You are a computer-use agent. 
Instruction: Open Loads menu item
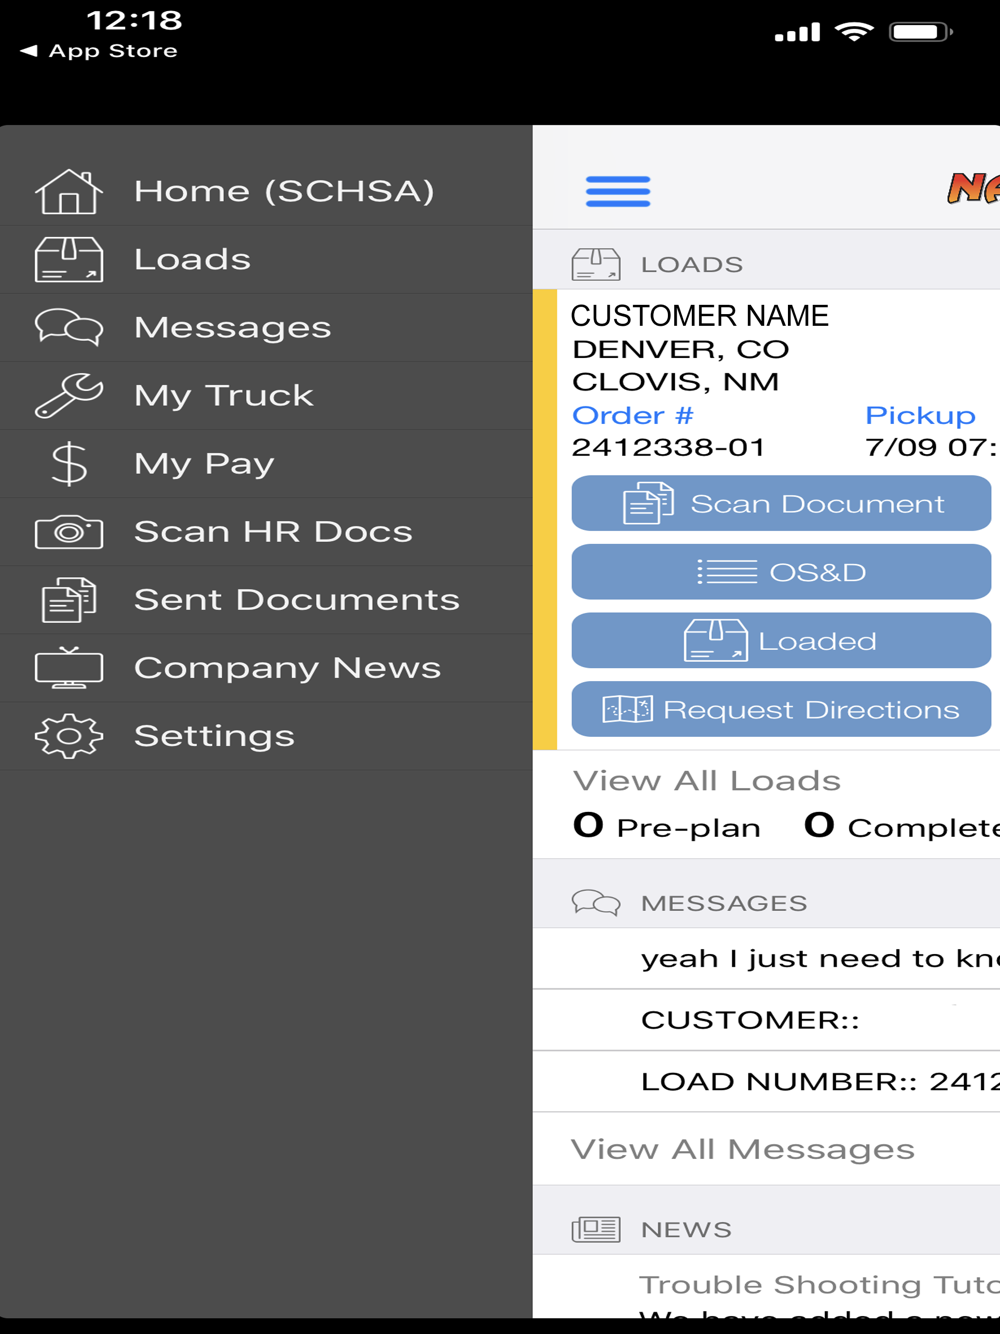pos(266,260)
